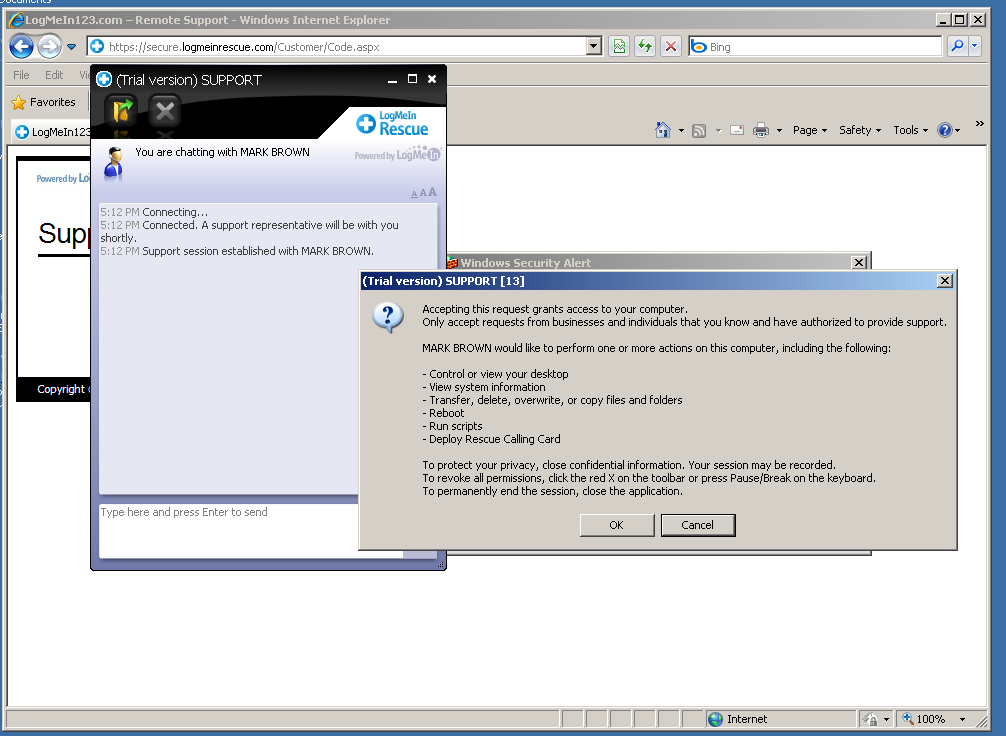This screenshot has width=1006, height=736.
Task: Click the question mark icon in the dialog
Action: [x=388, y=318]
